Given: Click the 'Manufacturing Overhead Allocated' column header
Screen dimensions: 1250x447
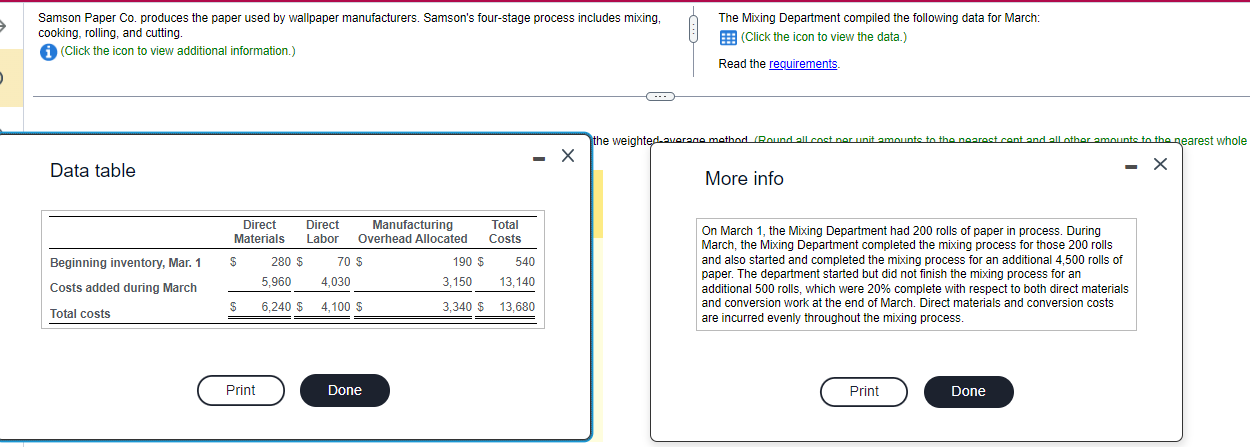Looking at the screenshot, I should coord(412,232).
